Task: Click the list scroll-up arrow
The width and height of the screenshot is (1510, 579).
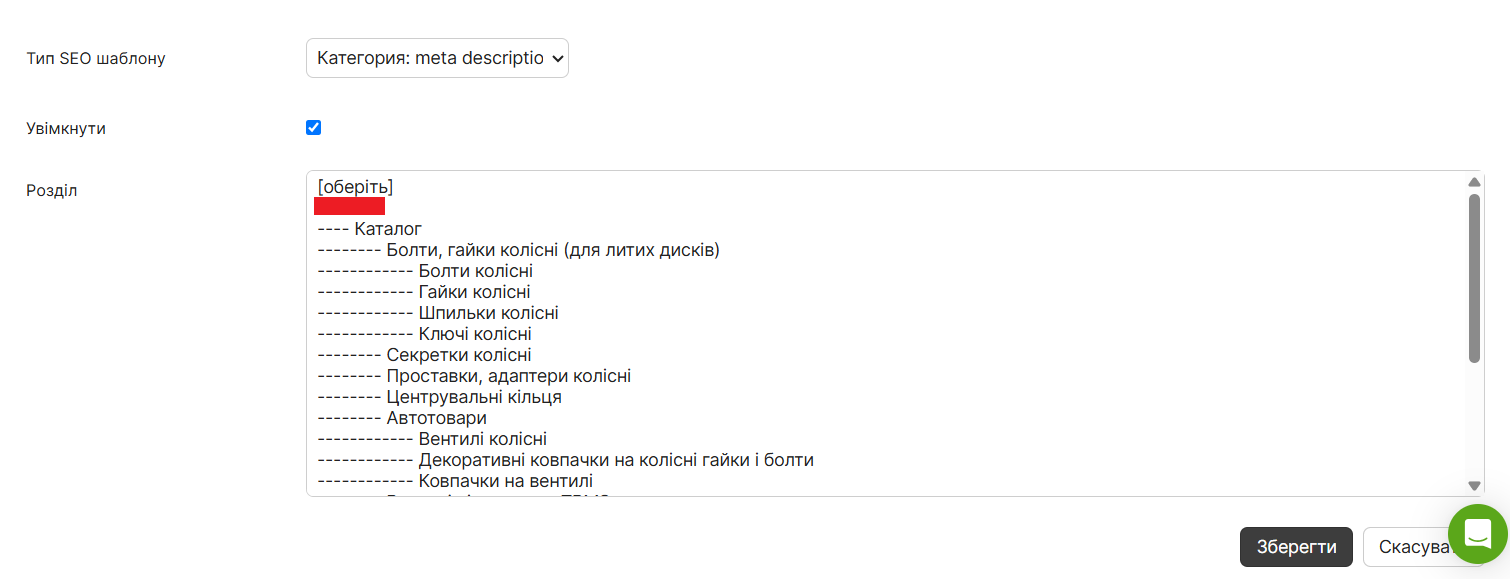Action: 1474,182
